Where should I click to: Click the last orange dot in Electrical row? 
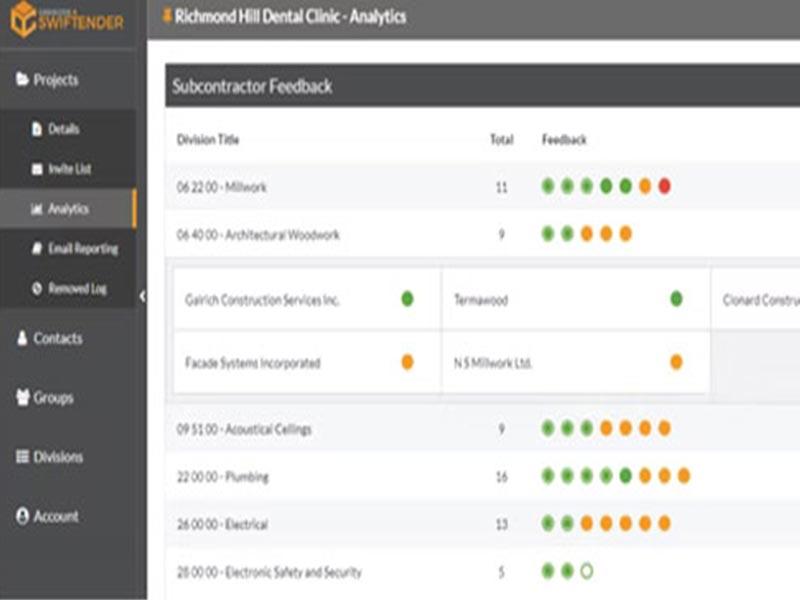point(664,523)
